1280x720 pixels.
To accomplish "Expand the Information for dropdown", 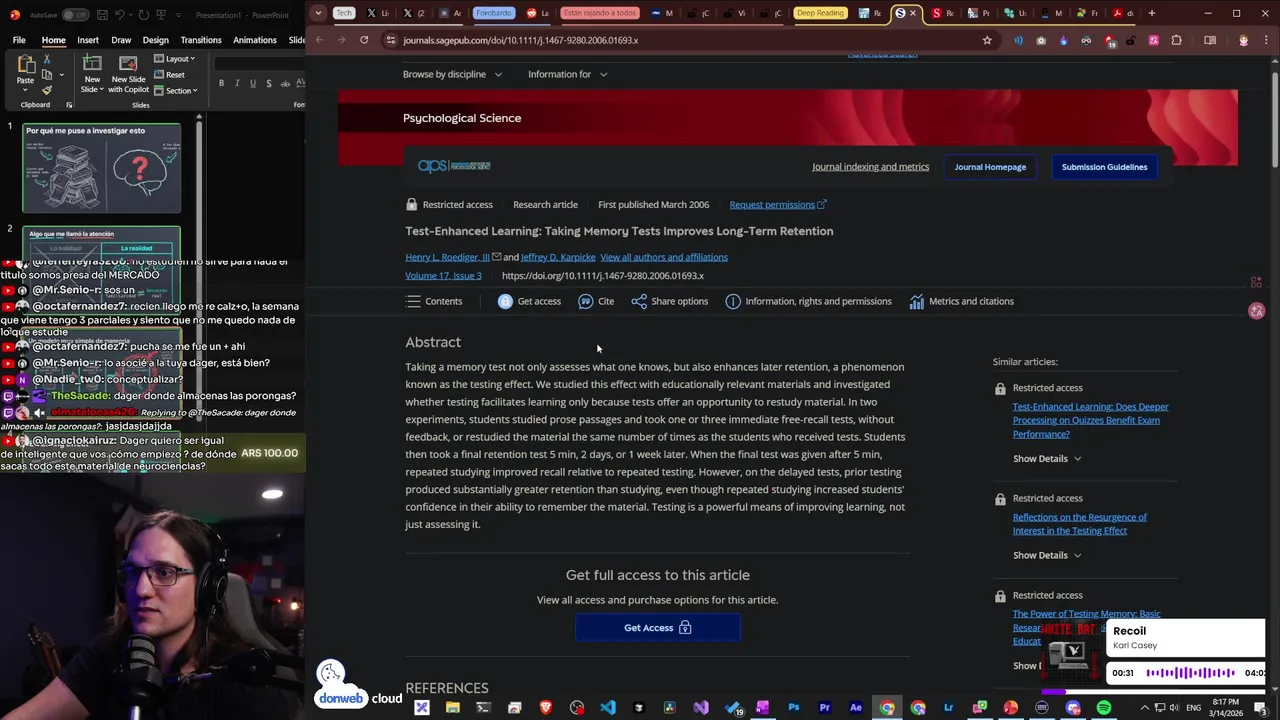I will pyautogui.click(x=567, y=74).
